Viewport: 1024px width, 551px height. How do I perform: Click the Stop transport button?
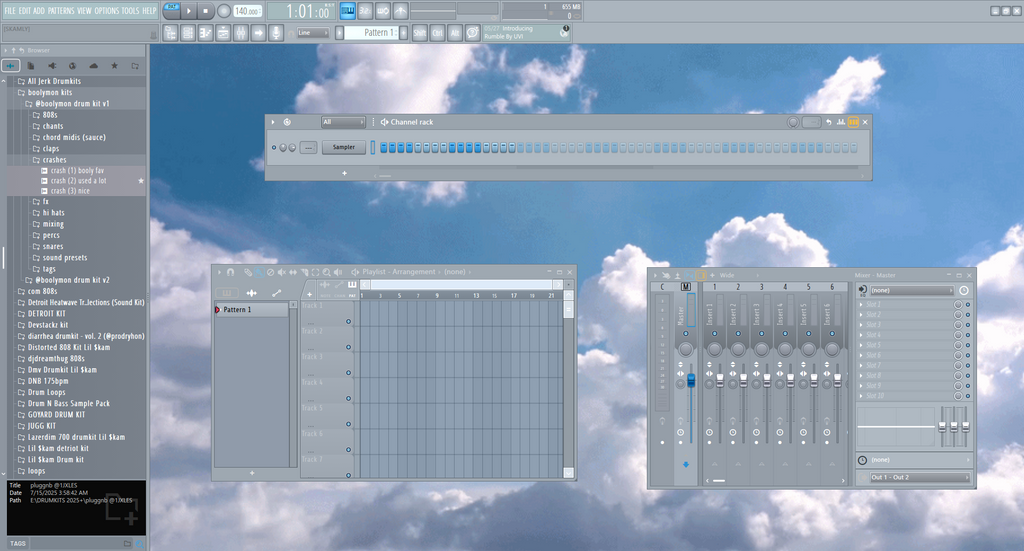206,11
